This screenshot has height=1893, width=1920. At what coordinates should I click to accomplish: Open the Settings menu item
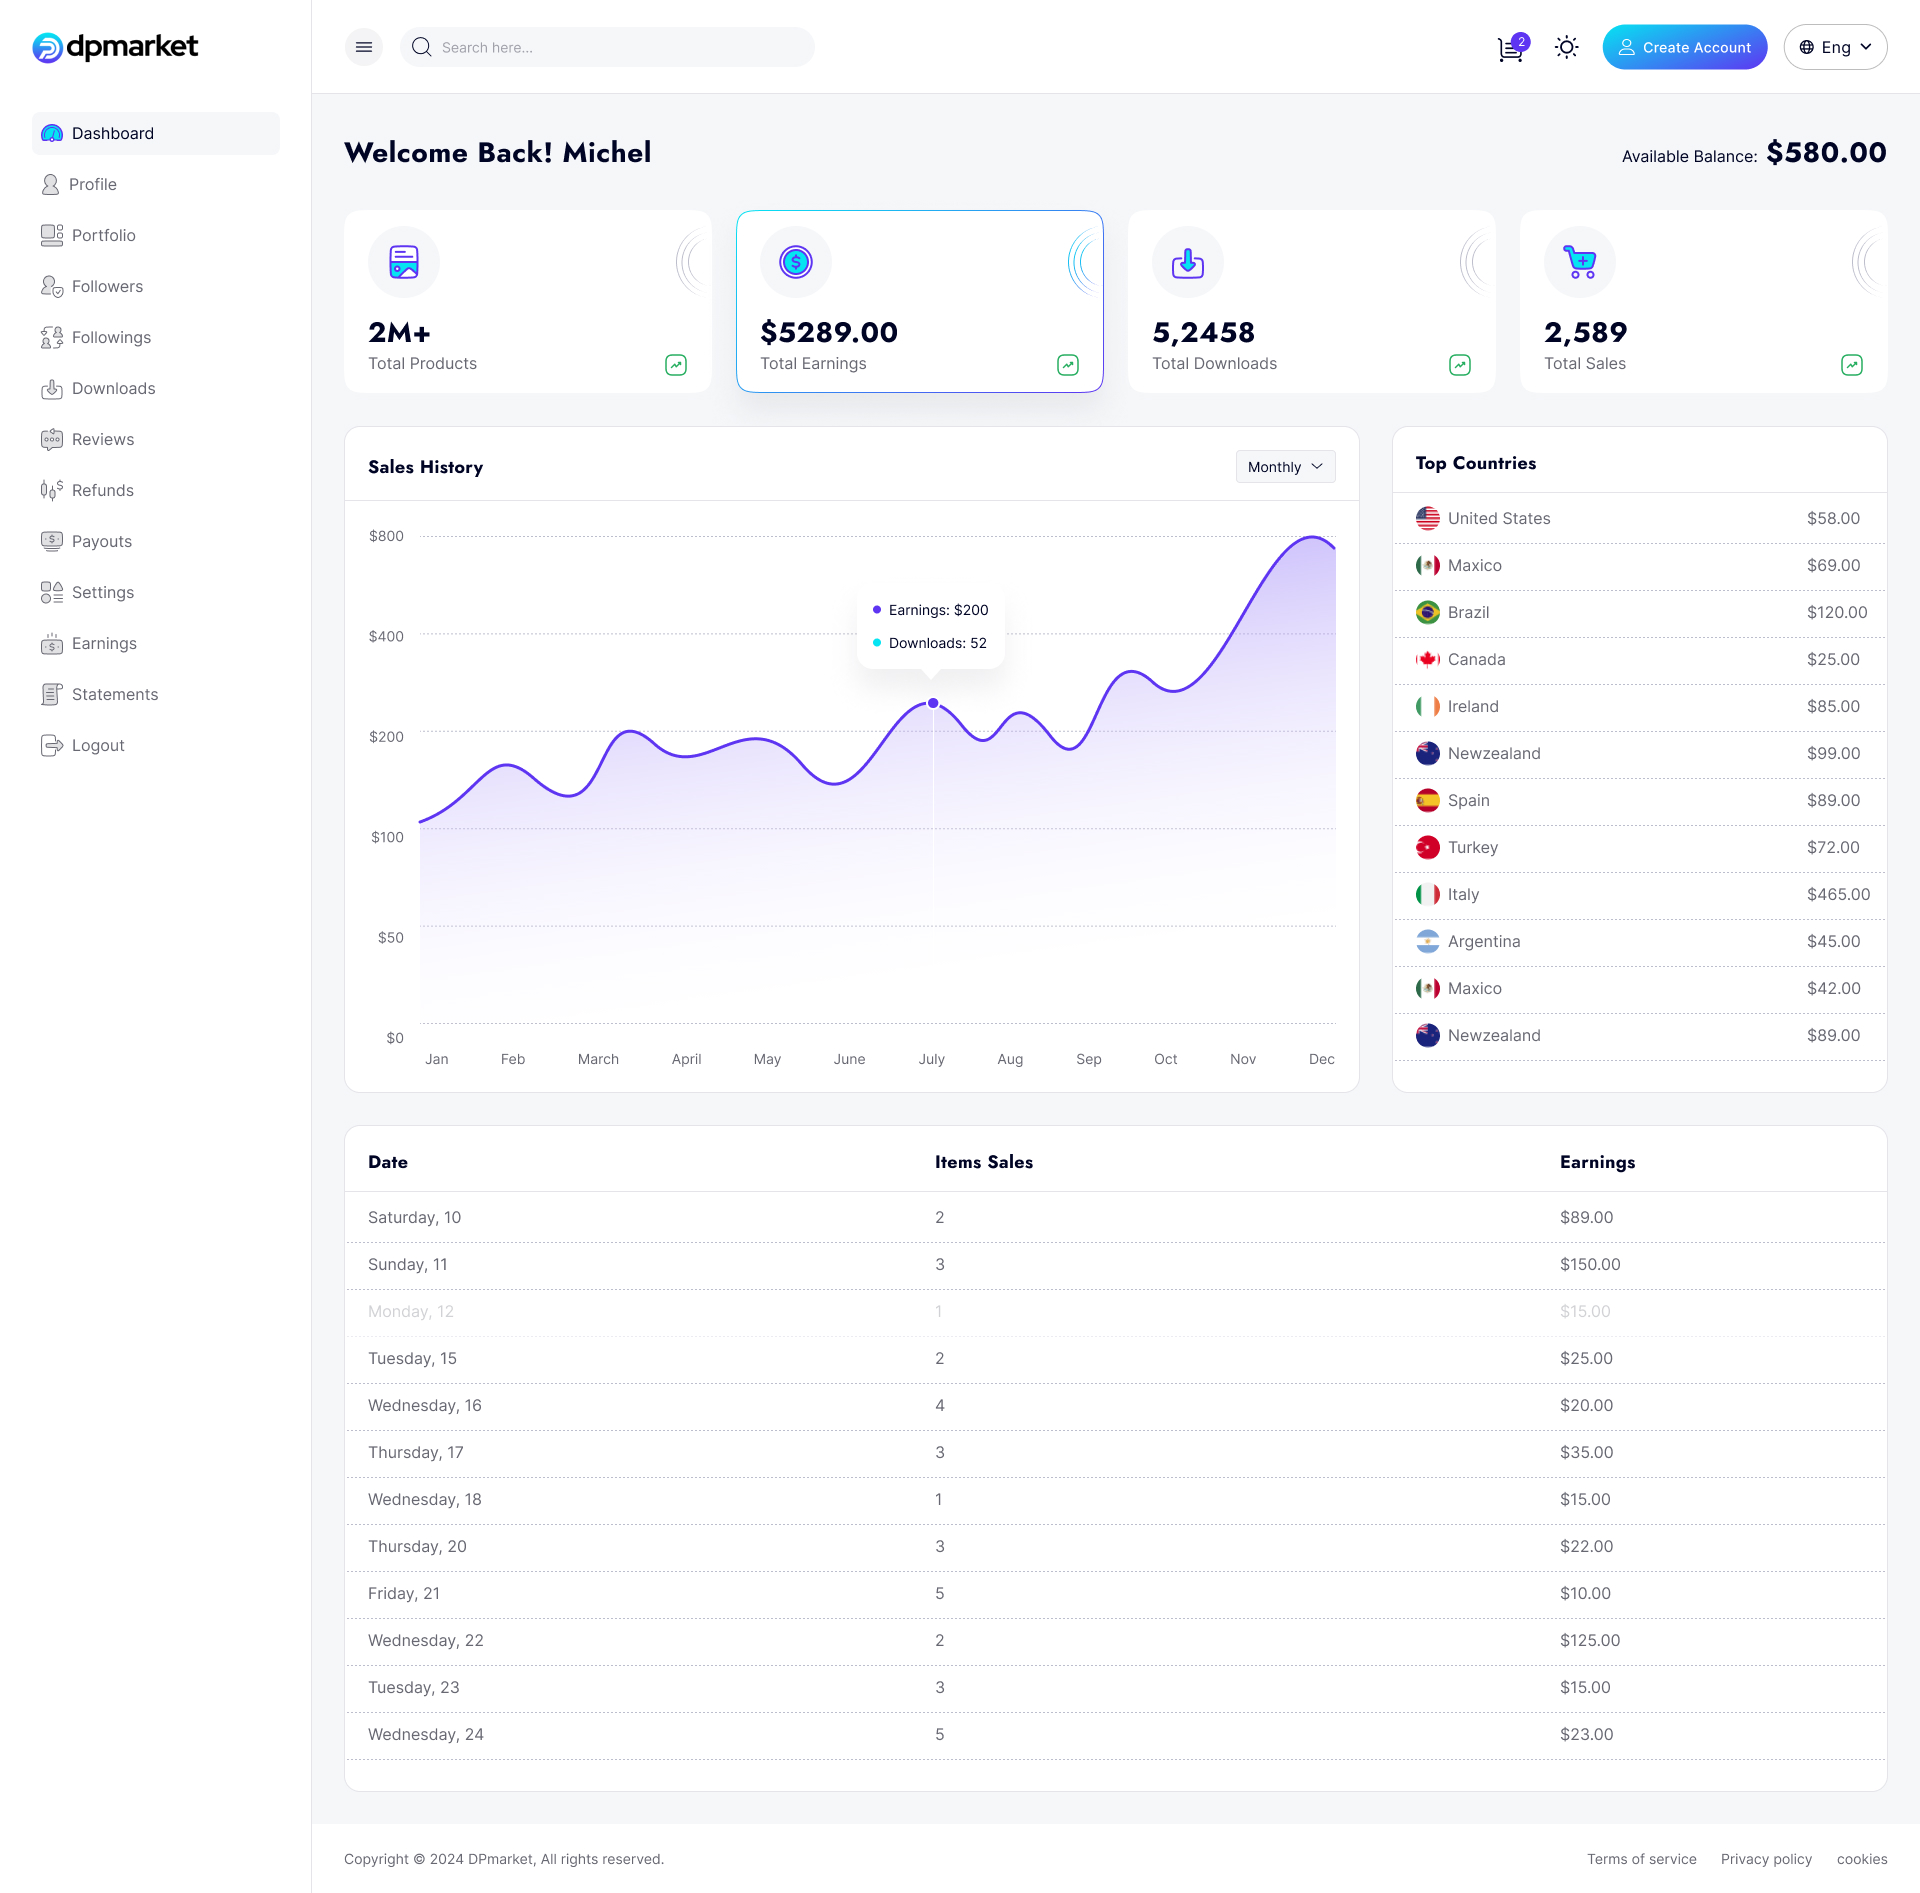103,592
